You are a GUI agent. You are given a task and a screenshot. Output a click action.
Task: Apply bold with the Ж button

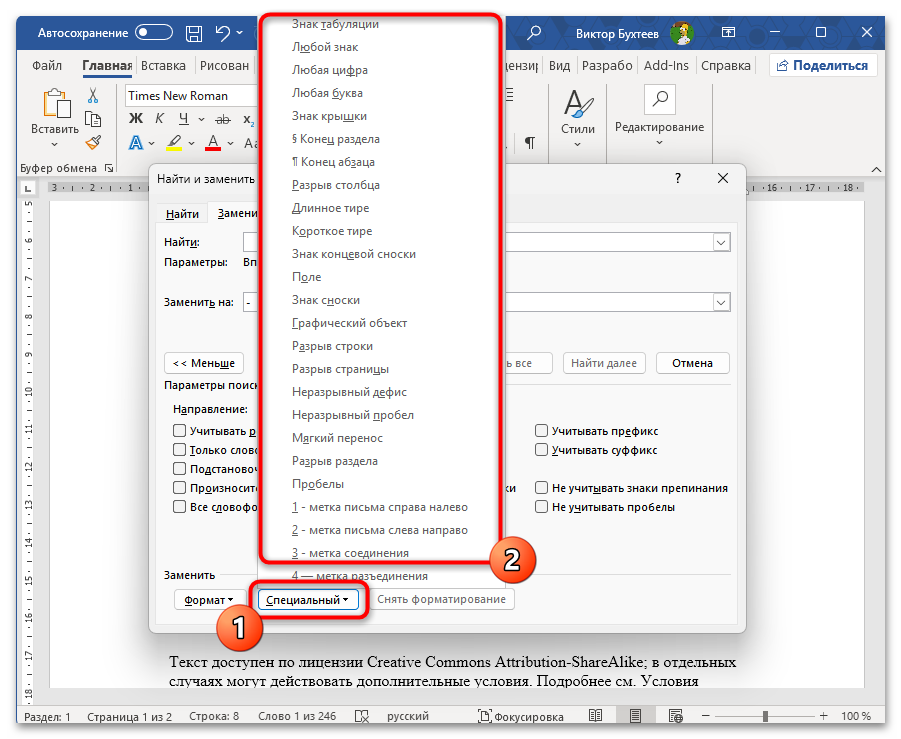point(136,119)
